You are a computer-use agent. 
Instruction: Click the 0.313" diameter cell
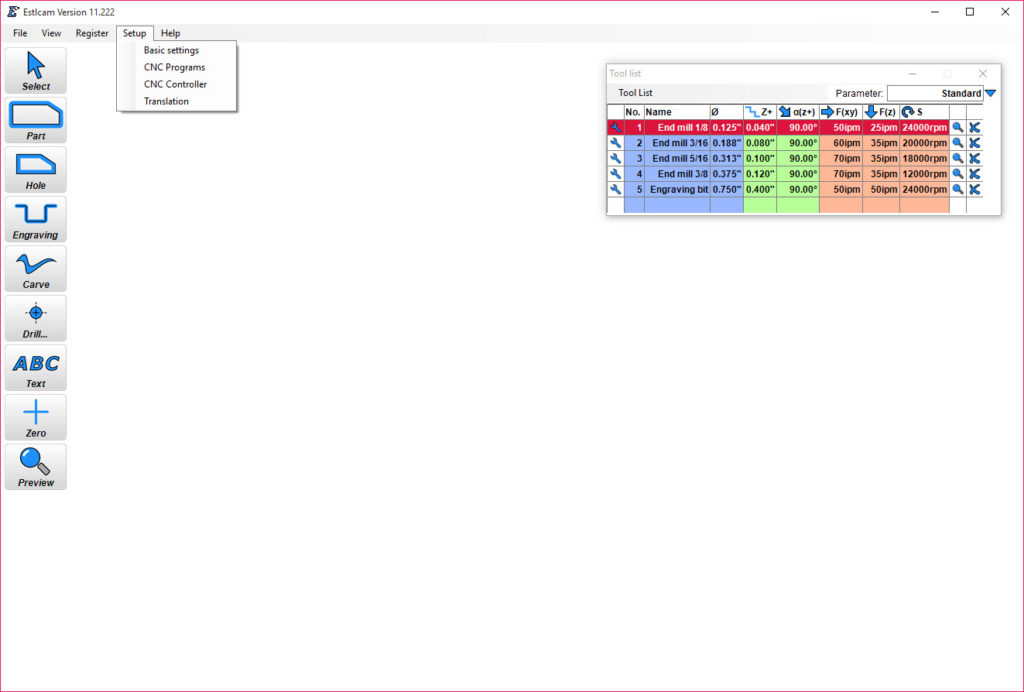tap(727, 159)
